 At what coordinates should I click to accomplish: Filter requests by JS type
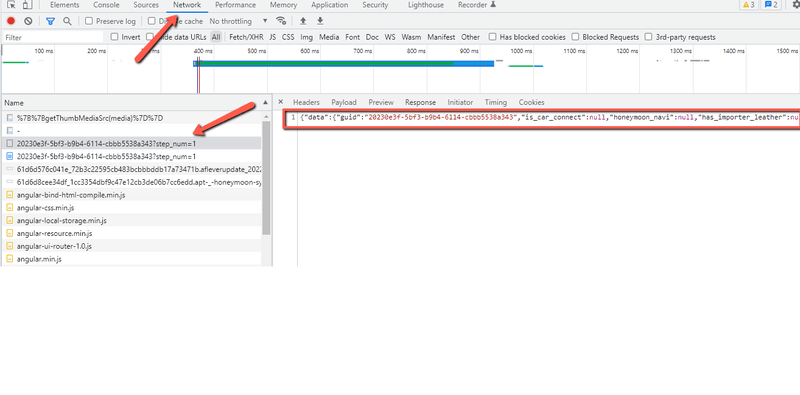tap(273, 37)
